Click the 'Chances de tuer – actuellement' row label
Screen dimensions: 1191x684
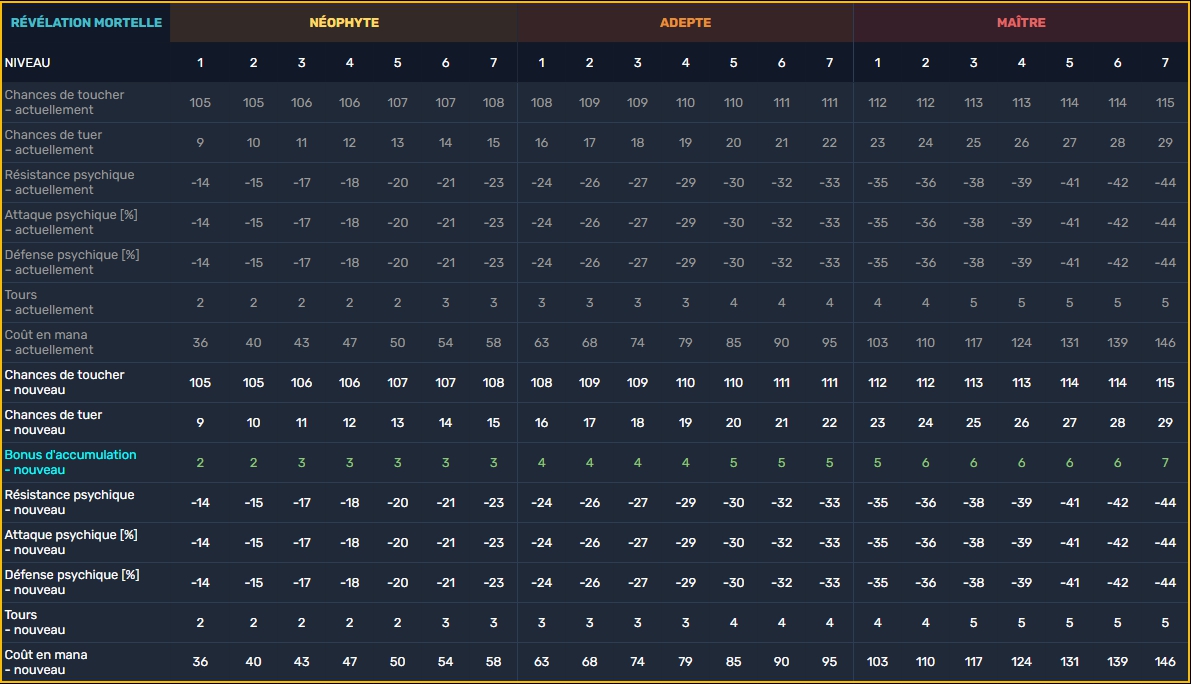(53, 142)
